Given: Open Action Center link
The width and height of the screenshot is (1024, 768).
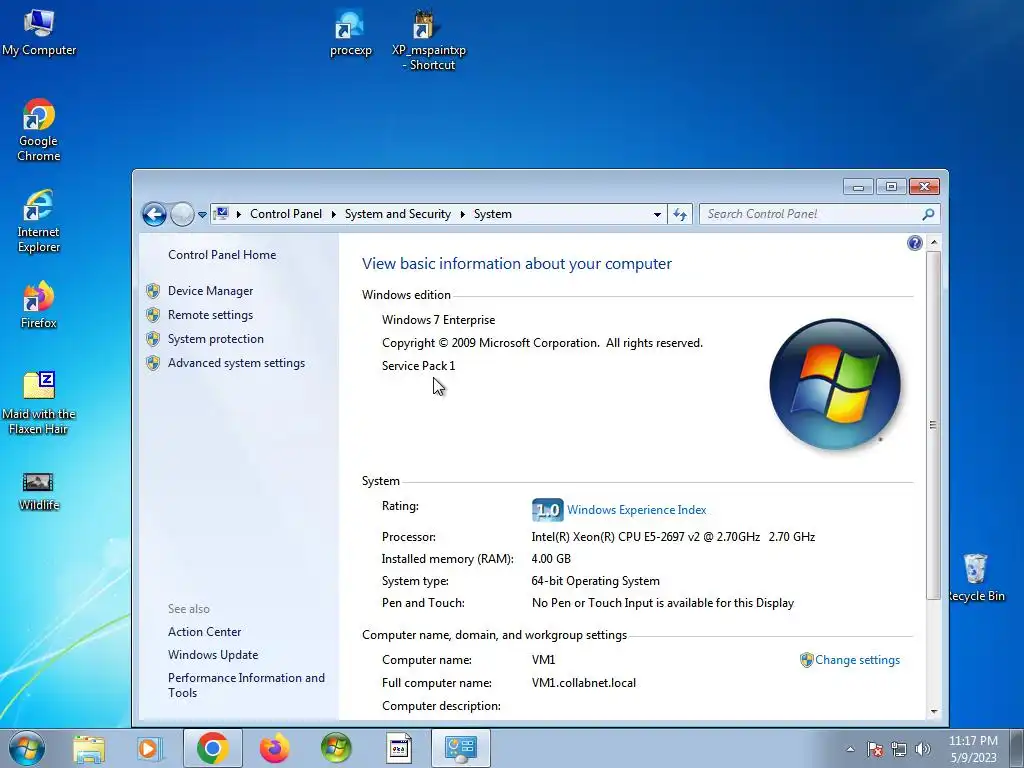Looking at the screenshot, I should (x=204, y=632).
